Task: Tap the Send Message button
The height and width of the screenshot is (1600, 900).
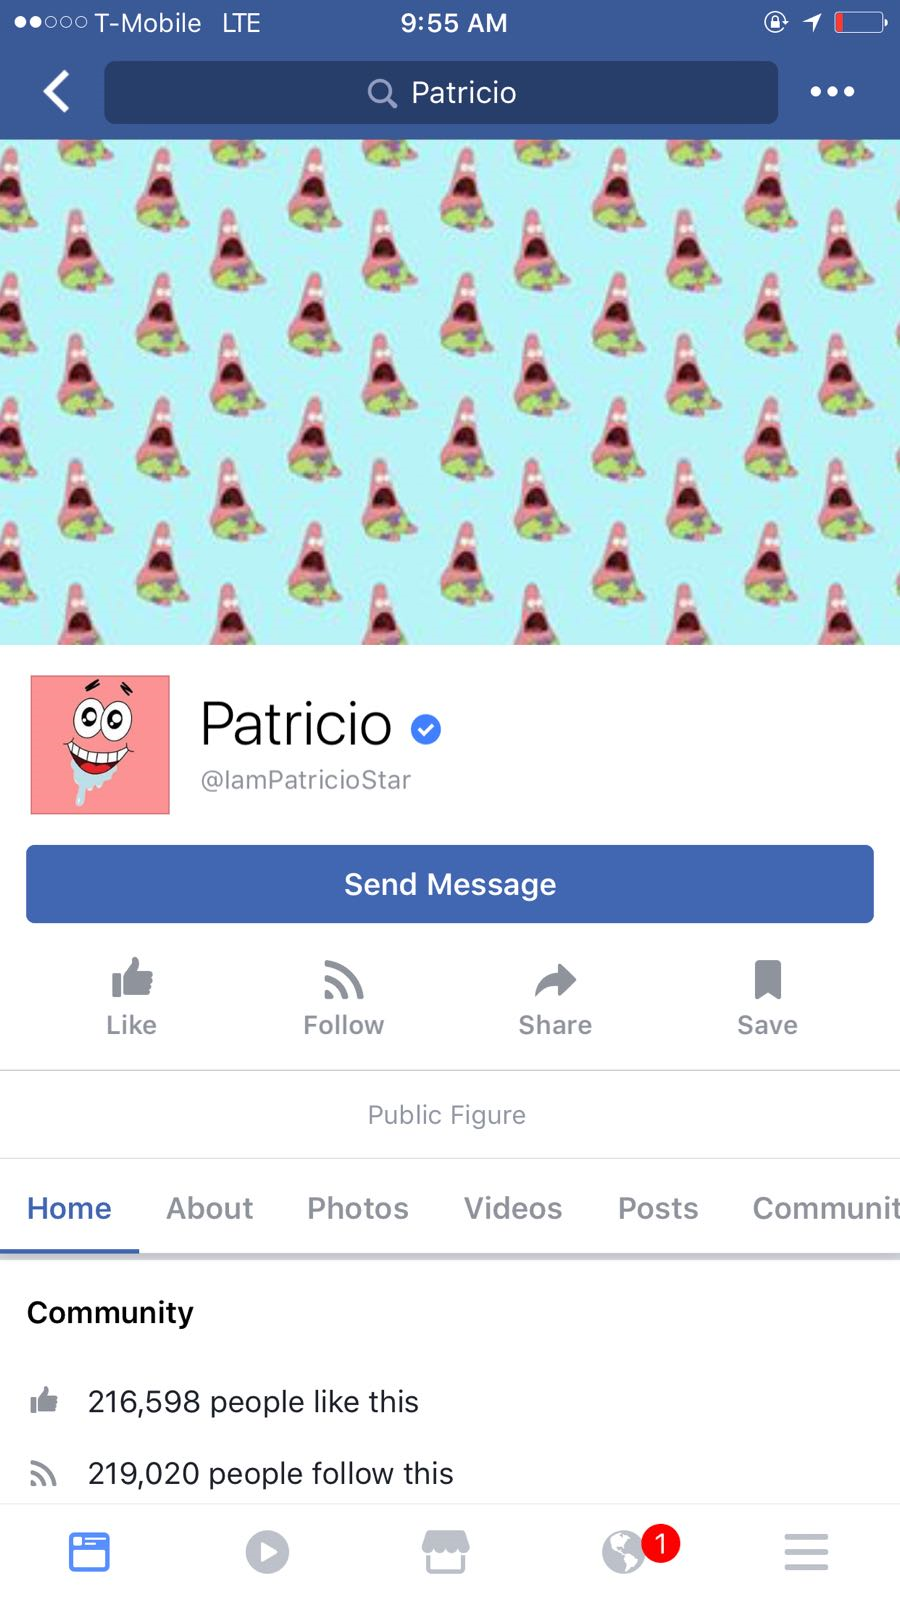Action: tap(450, 884)
